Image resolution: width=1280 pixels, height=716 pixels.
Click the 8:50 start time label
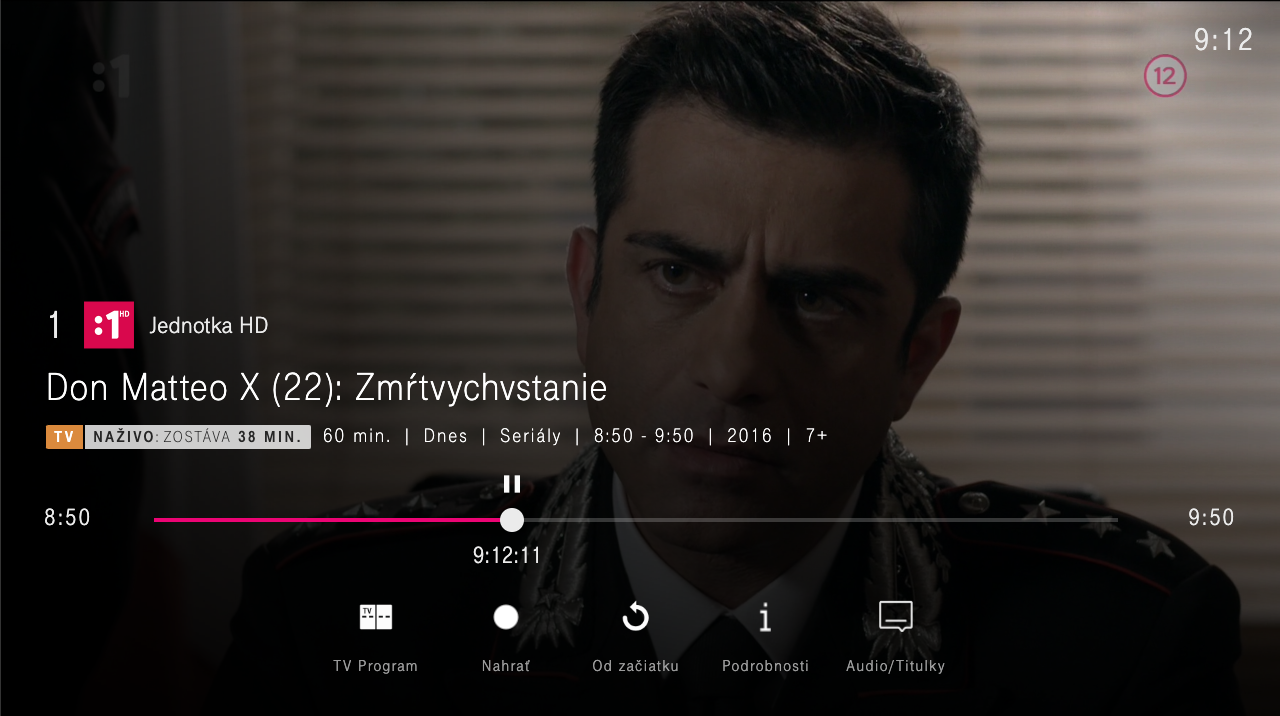67,518
